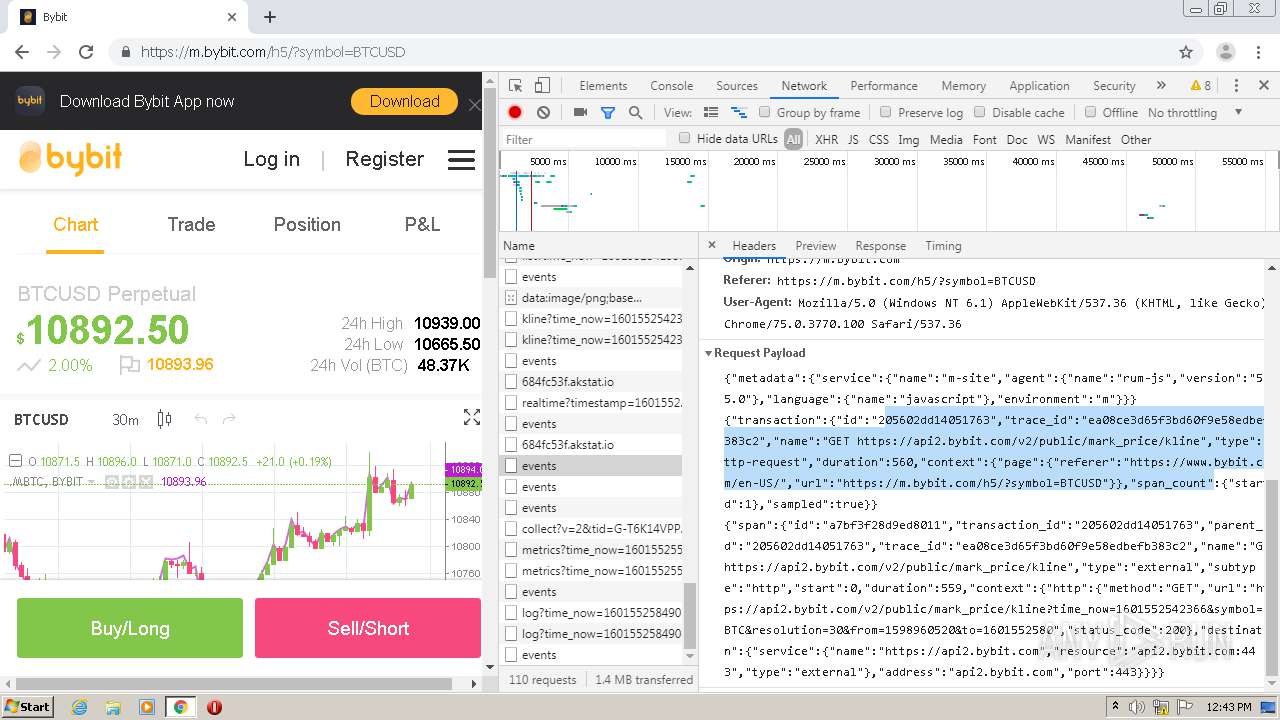Image resolution: width=1280 pixels, height=720 pixels.
Task: Collapse the Request Payload section
Action: (709, 353)
